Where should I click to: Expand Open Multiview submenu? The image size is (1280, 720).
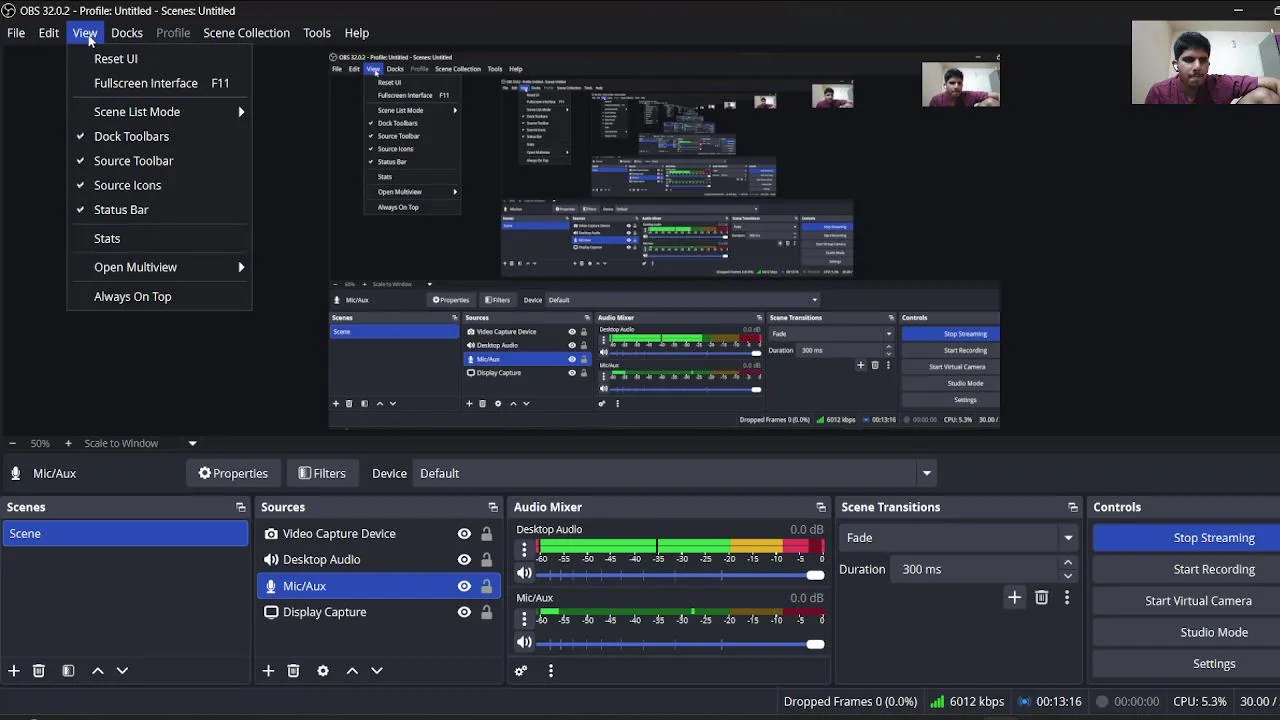click(x=159, y=267)
